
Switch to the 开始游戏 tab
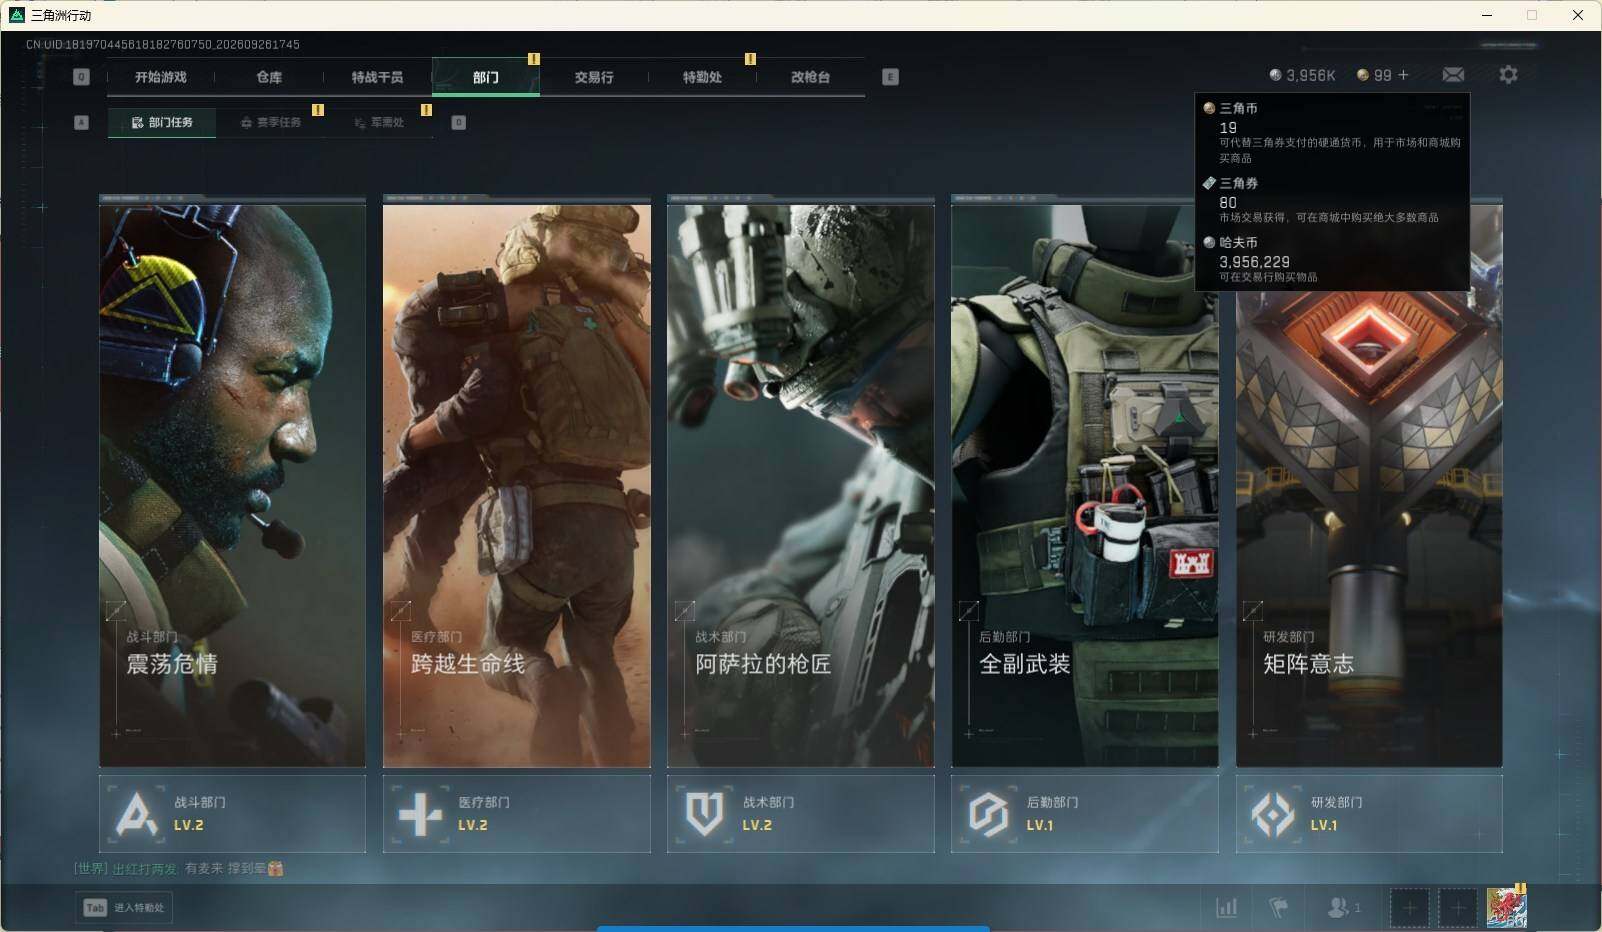(x=161, y=77)
